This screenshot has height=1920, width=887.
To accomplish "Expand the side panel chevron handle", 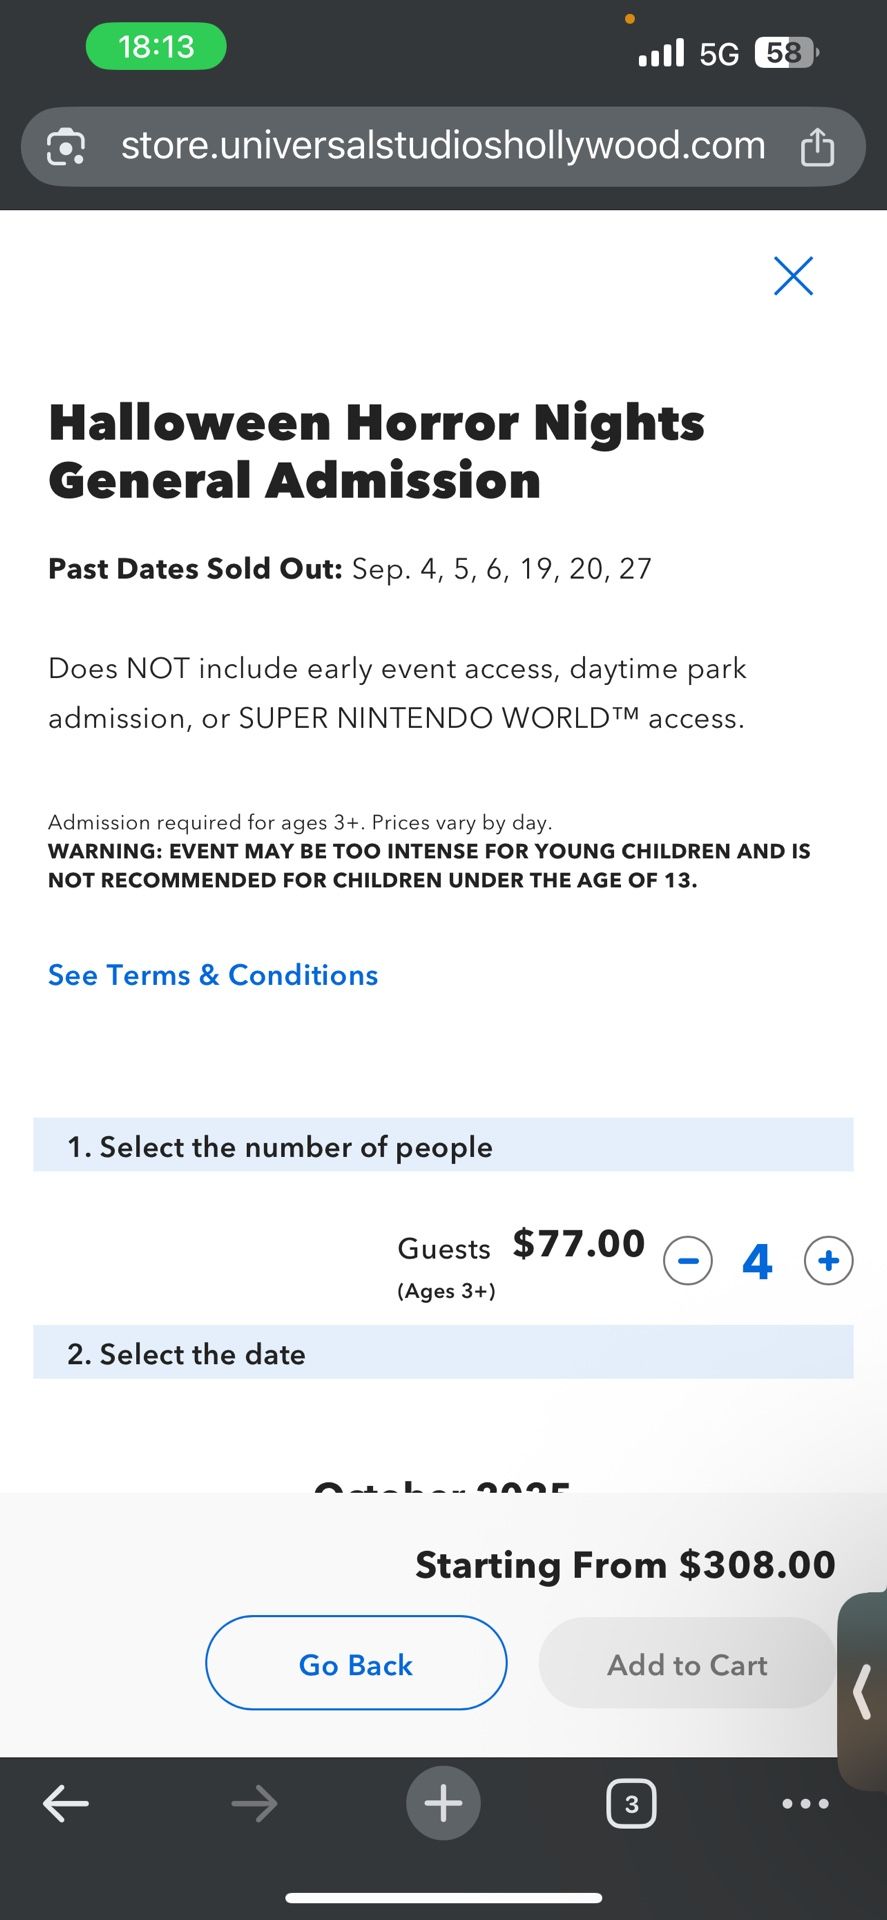I will click(x=863, y=1690).
